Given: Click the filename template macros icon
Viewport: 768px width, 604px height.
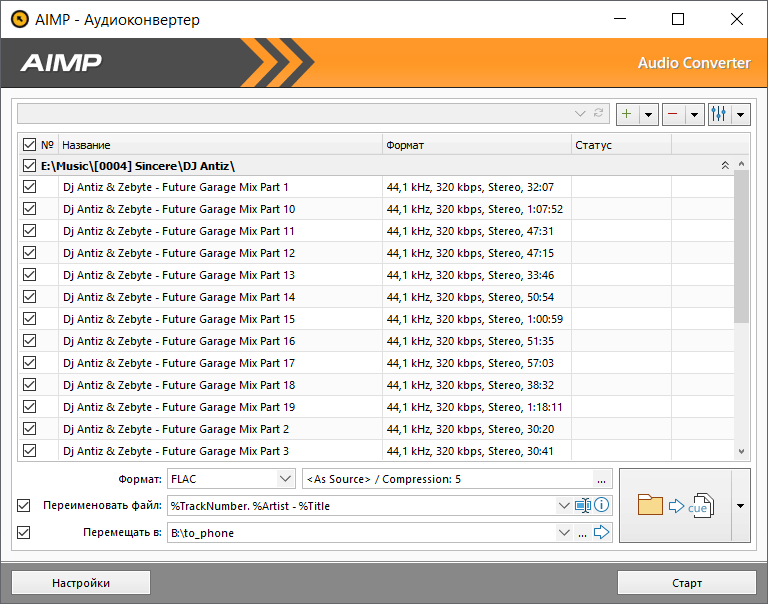Looking at the screenshot, I should 583,505.
